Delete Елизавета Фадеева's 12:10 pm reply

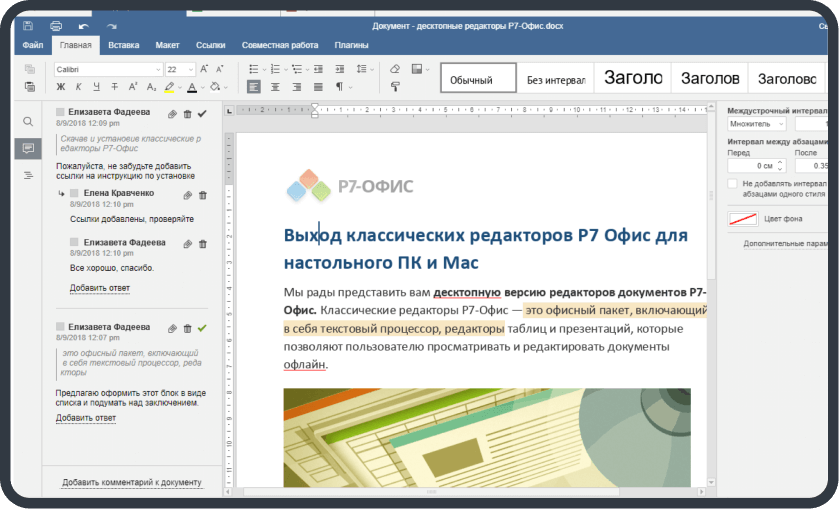pyautogui.click(x=203, y=244)
